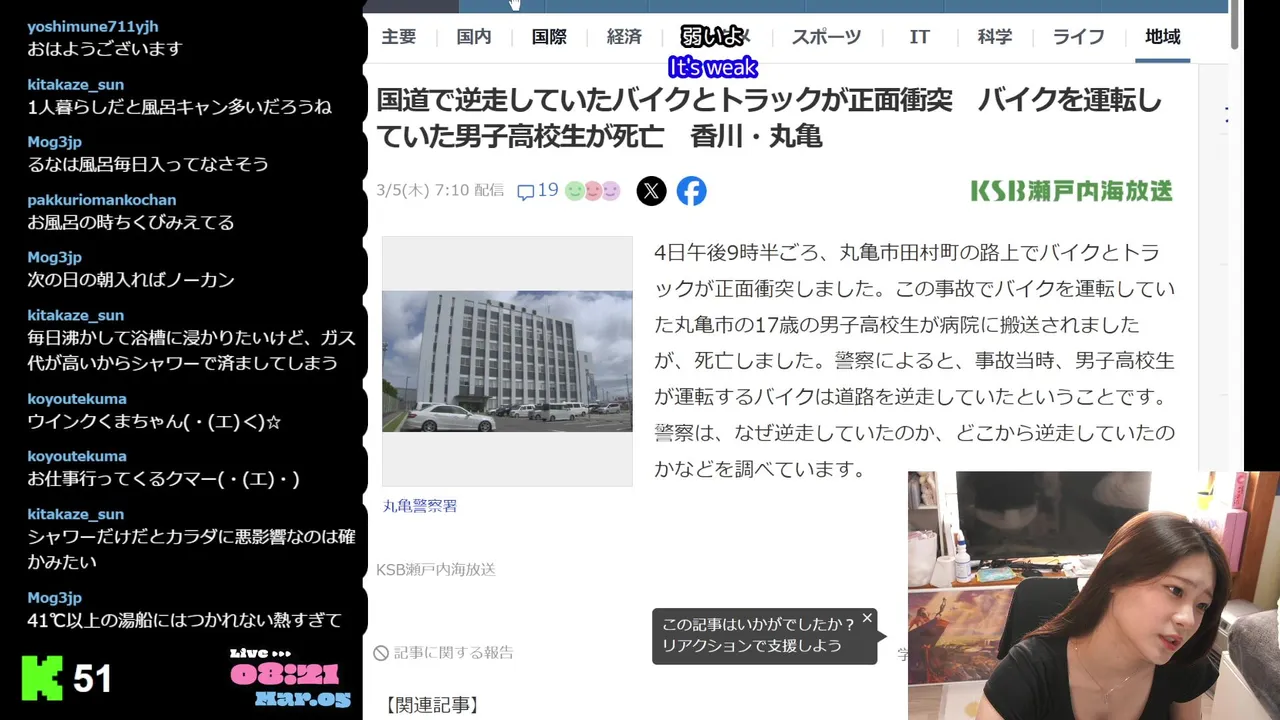Share the article on X
Image resolution: width=1280 pixels, height=720 pixels.
pyautogui.click(x=651, y=190)
